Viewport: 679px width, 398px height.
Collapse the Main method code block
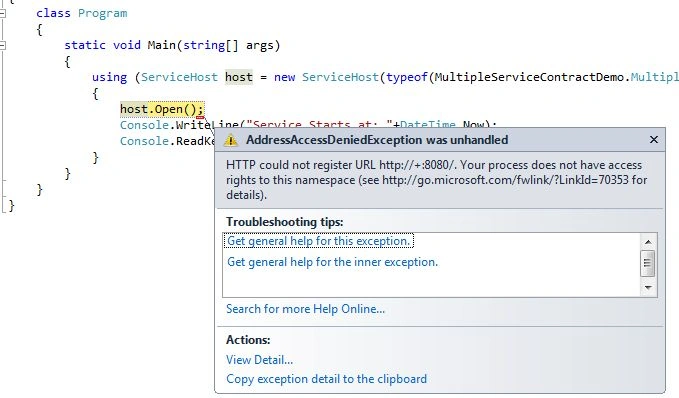click(3, 45)
